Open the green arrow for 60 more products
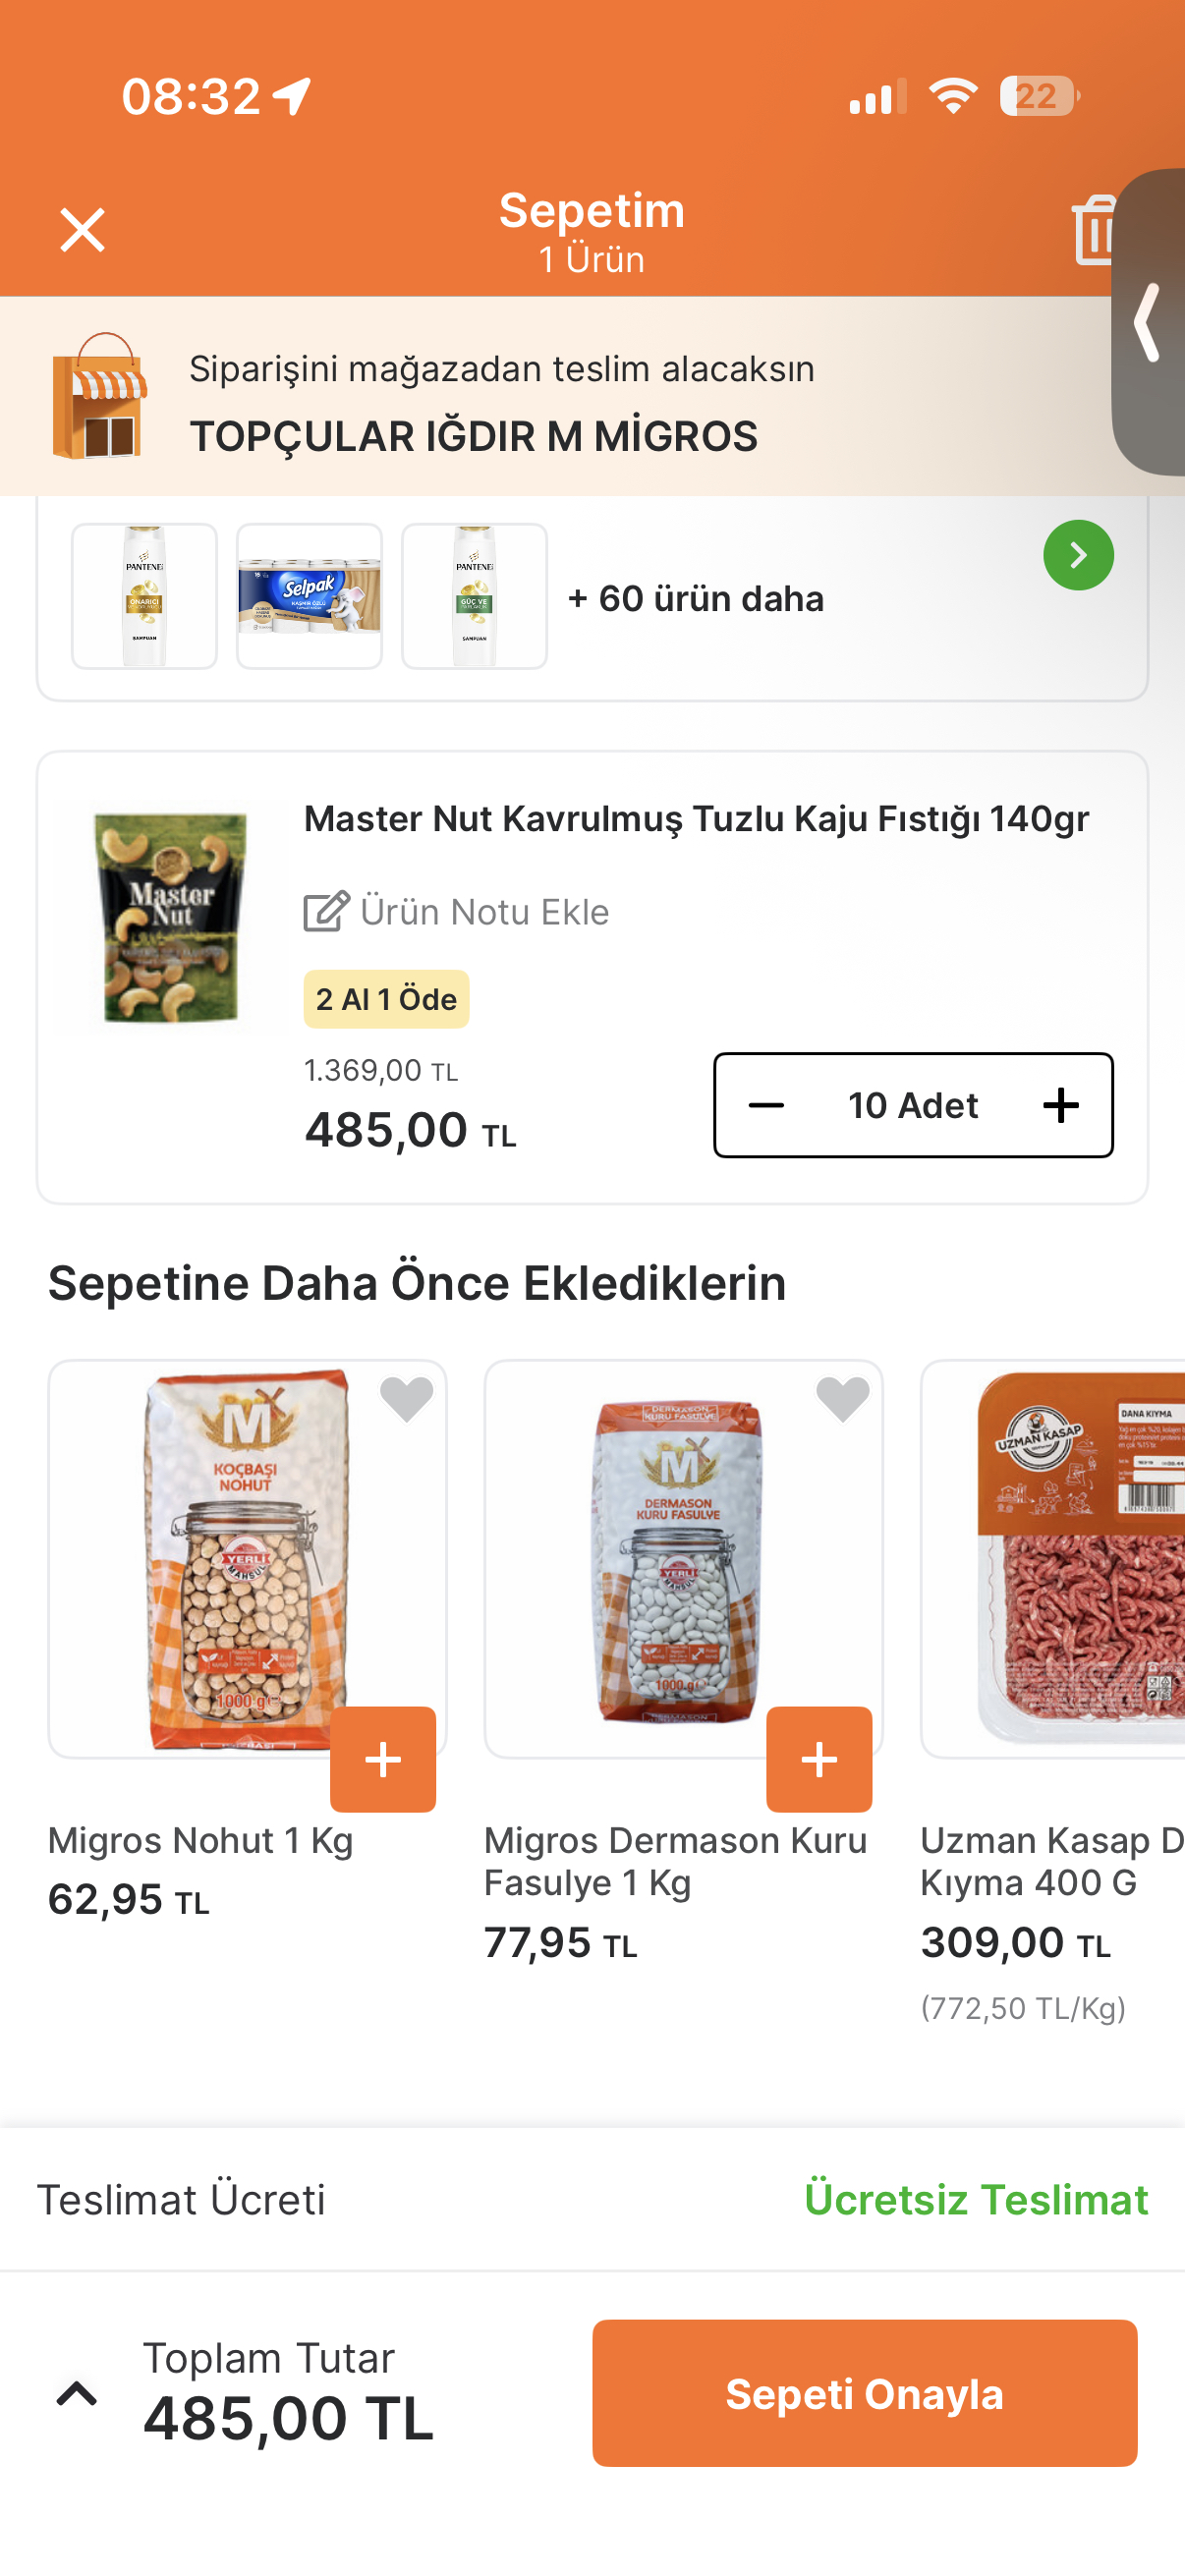 point(1078,555)
